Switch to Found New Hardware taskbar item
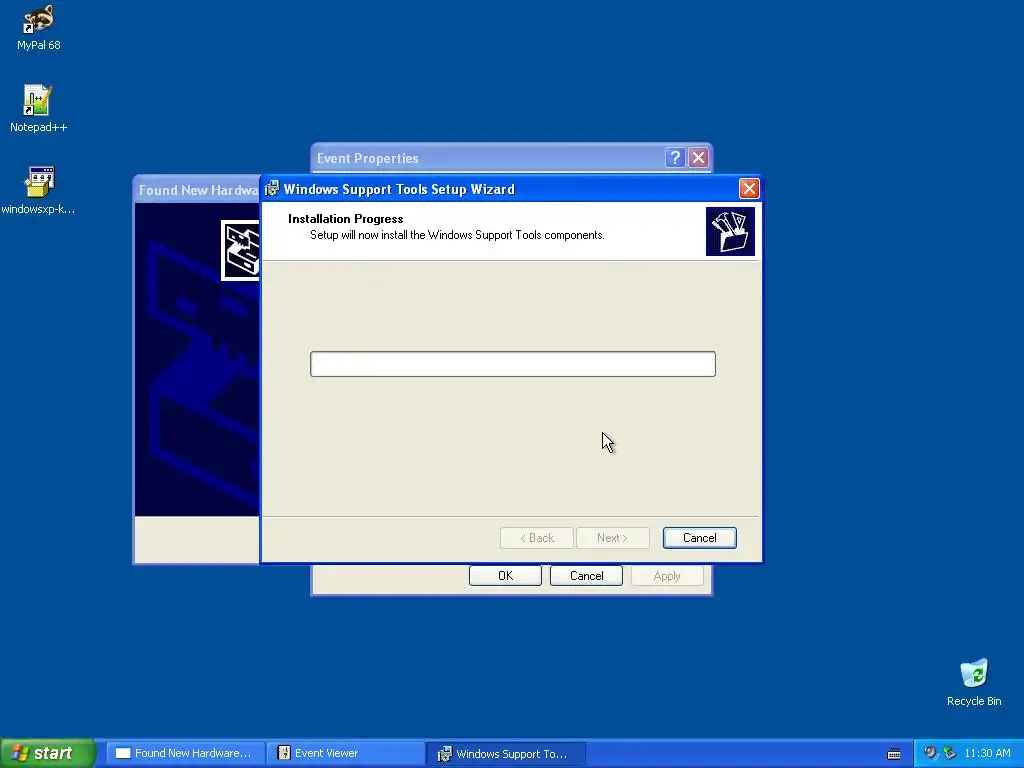This screenshot has height=768, width=1024. pyautogui.click(x=185, y=753)
